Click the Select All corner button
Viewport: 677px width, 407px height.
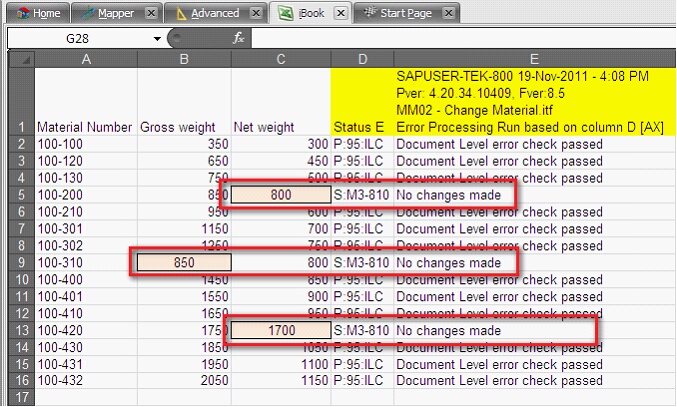[19, 59]
